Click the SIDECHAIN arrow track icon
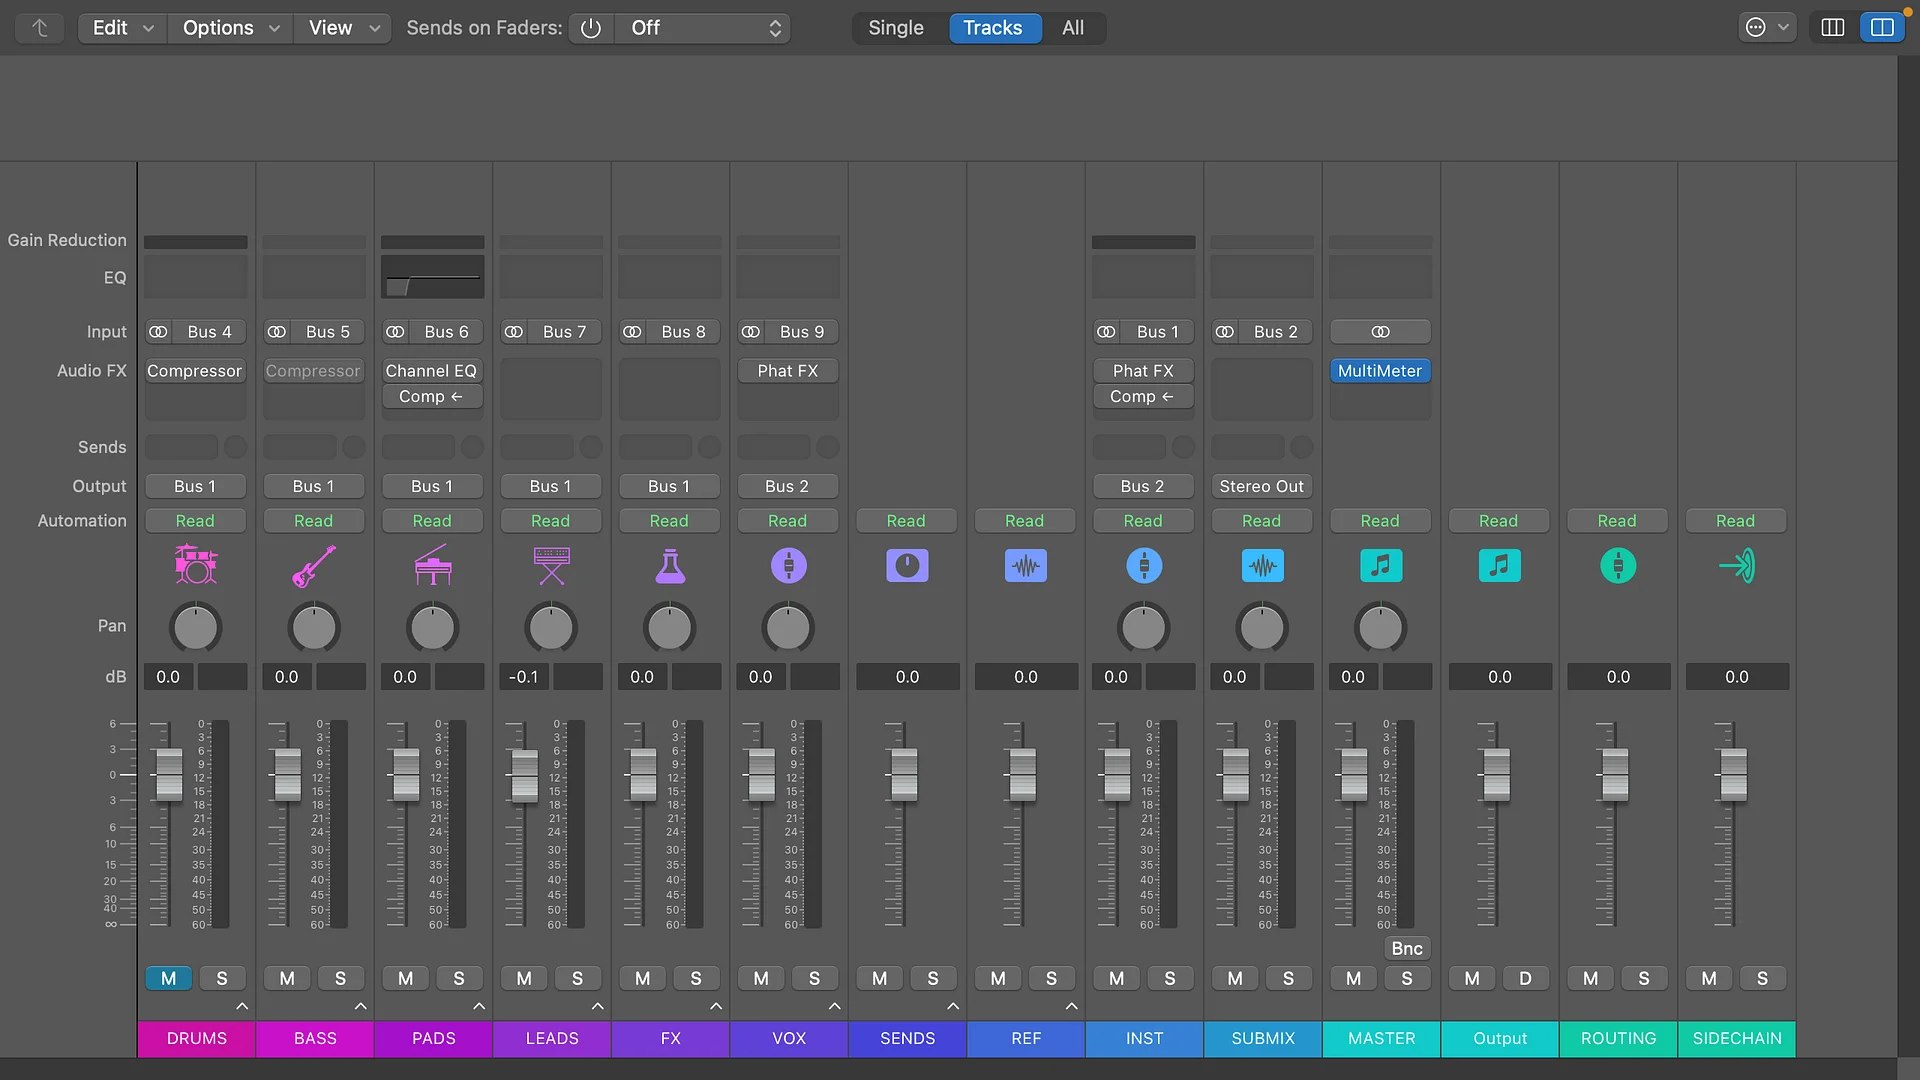This screenshot has height=1080, width=1920. (1736, 566)
